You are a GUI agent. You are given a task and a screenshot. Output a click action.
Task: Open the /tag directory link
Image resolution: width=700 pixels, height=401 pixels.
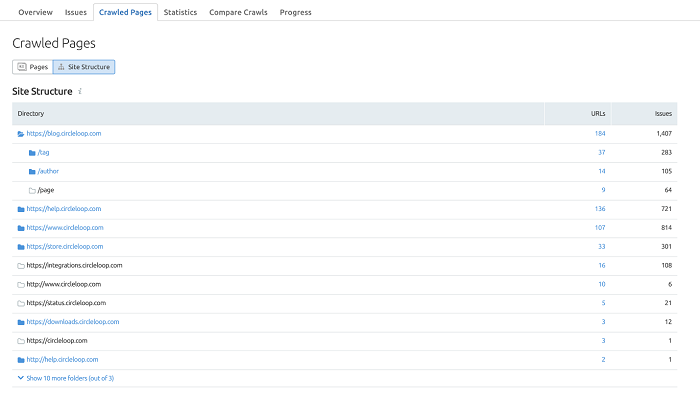click(x=43, y=152)
